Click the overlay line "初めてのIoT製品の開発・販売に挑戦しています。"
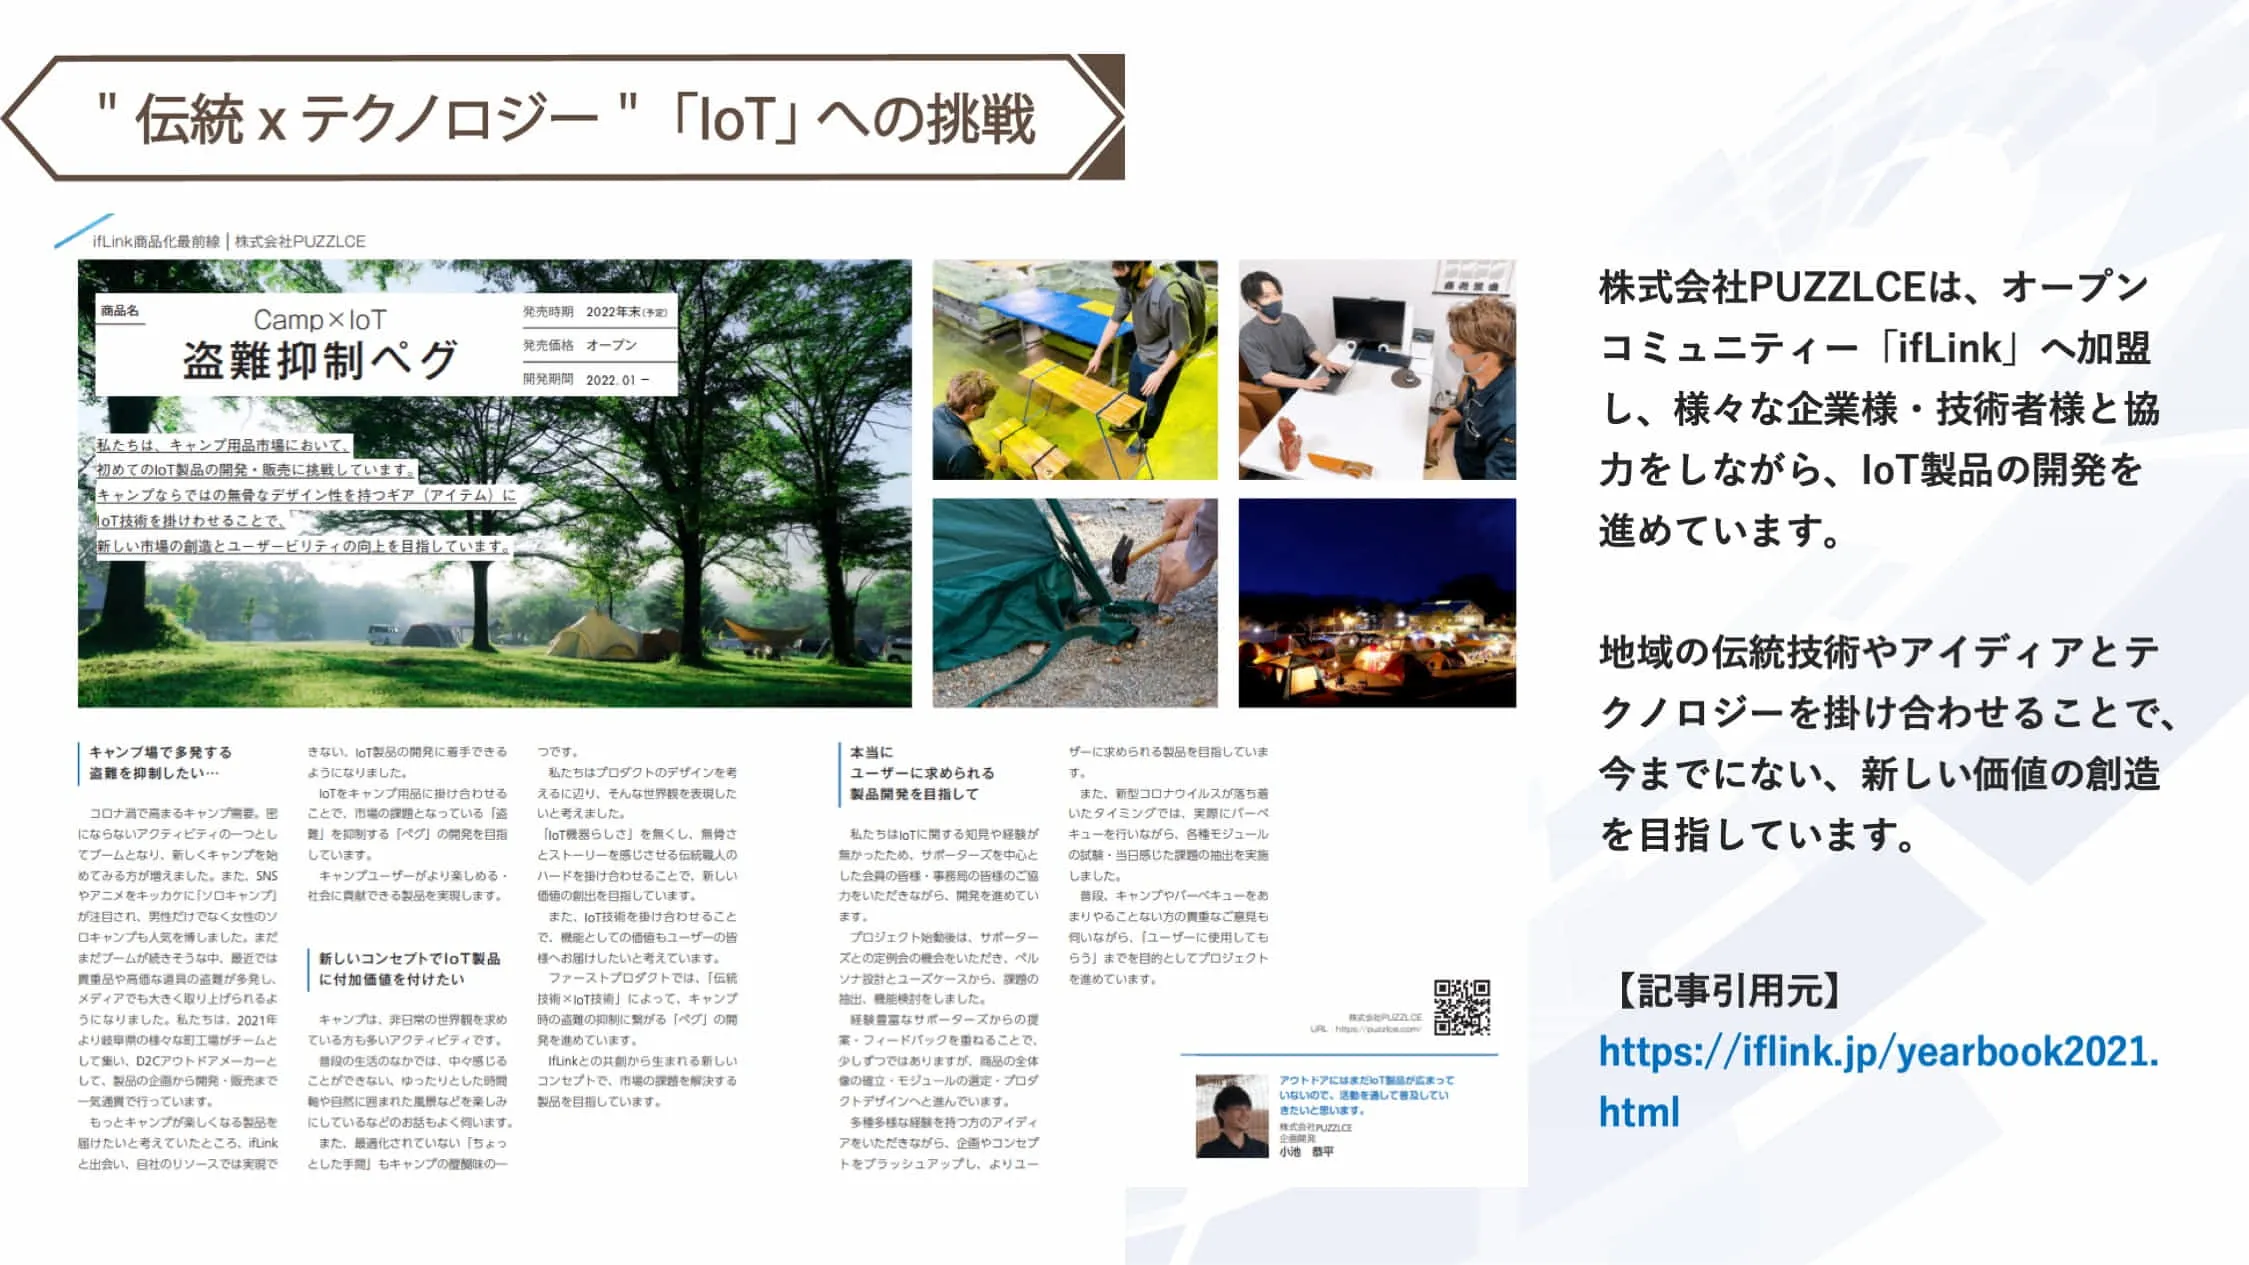 click(x=256, y=470)
